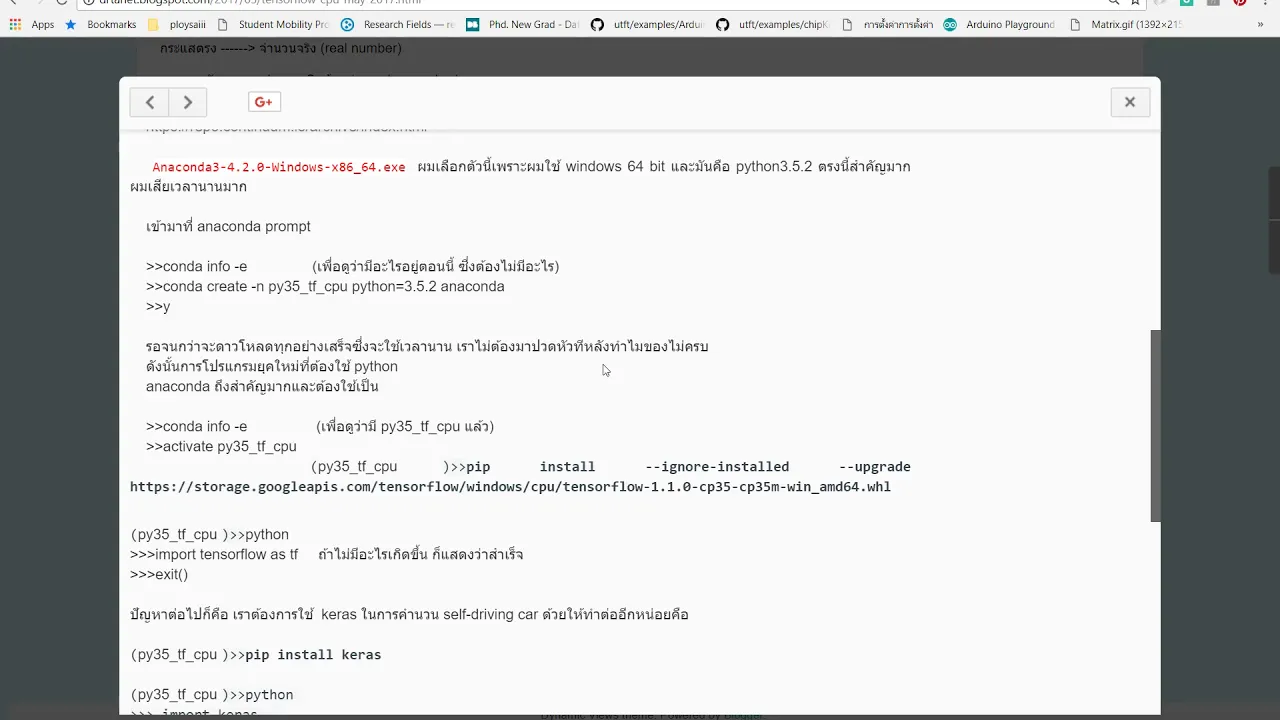Screen dimensions: 1280x720
Task: Click the Anaconda3-4.2.0-Windows-x86_64.exe red text
Action: coord(279,167)
